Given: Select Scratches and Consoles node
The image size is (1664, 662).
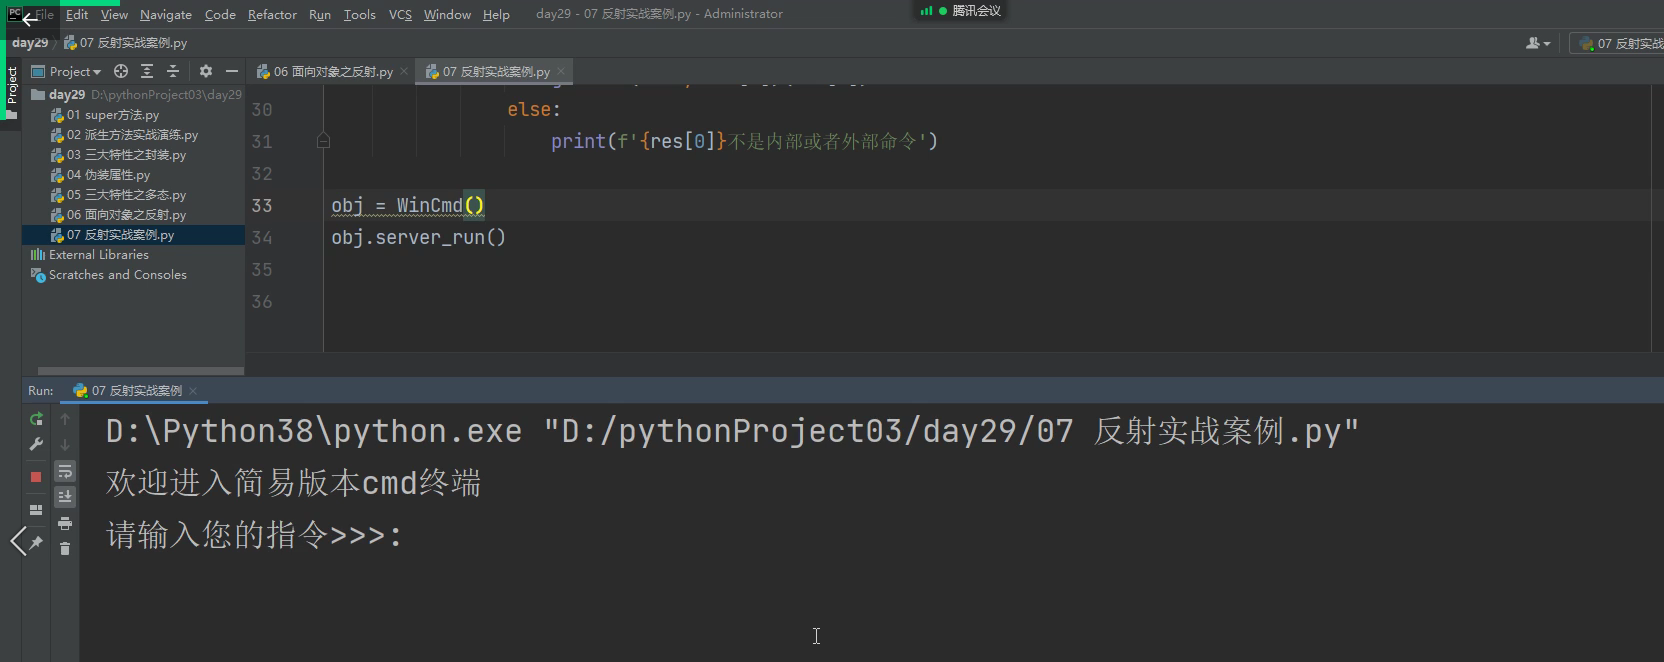Looking at the screenshot, I should 133,274.
